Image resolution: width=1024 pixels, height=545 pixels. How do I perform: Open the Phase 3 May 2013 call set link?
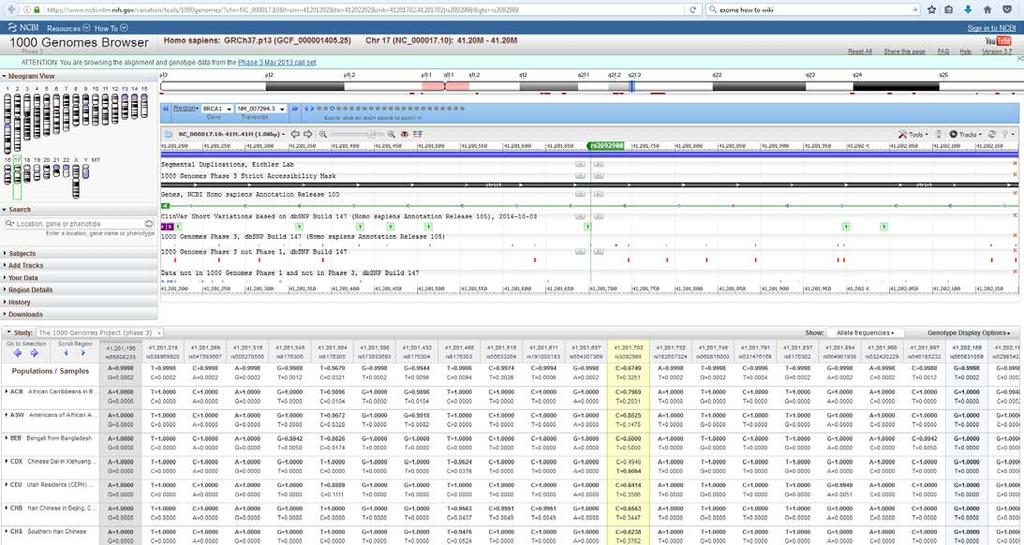(277, 63)
